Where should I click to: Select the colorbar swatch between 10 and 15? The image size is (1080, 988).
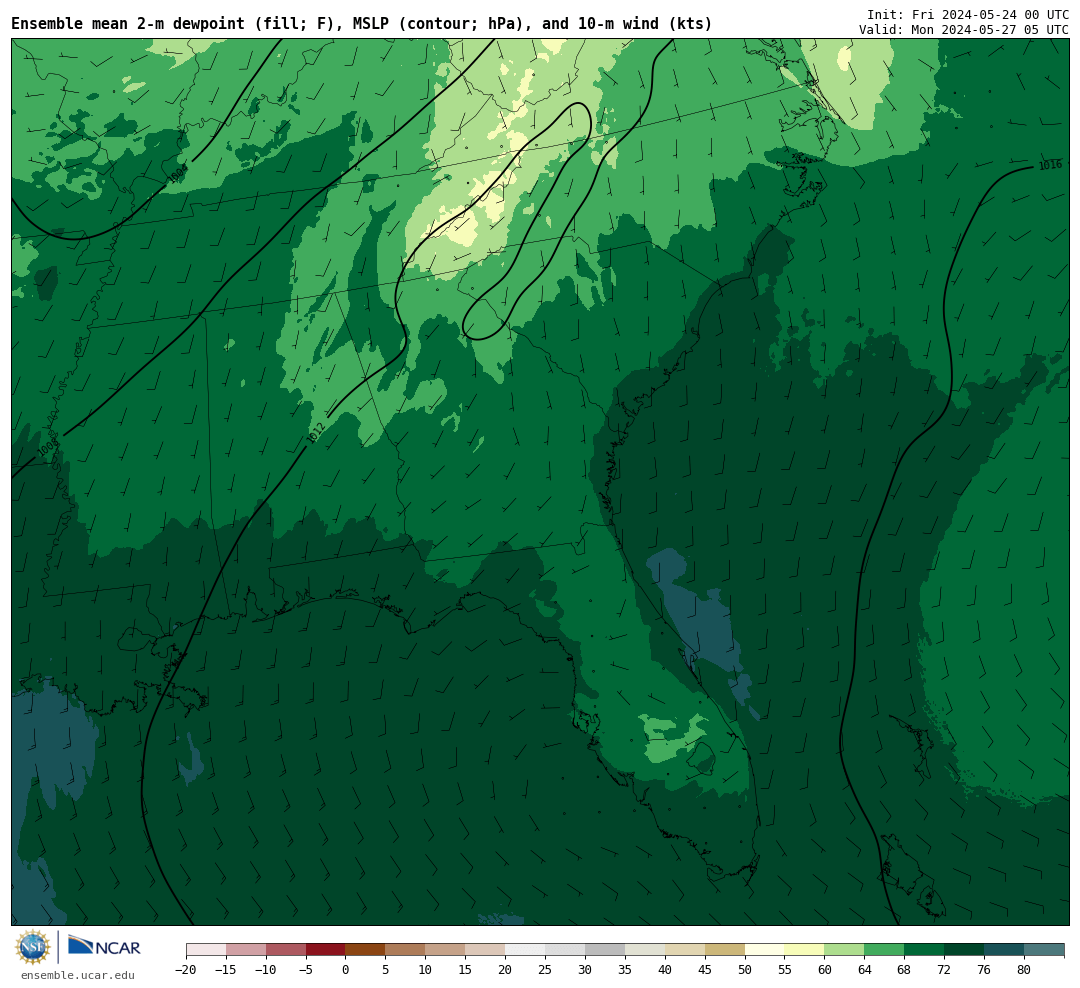pos(446,950)
